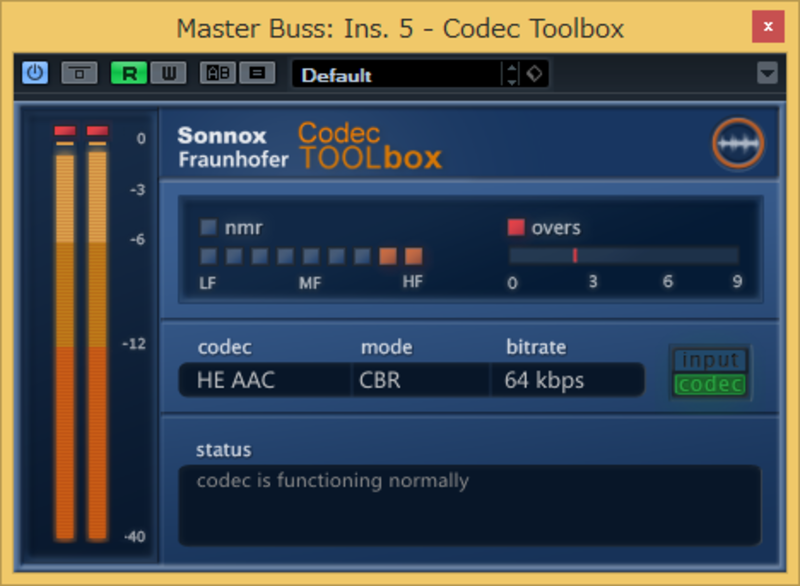This screenshot has width=800, height=586.
Task: Reset the left channel clip indicator
Action: click(x=65, y=131)
